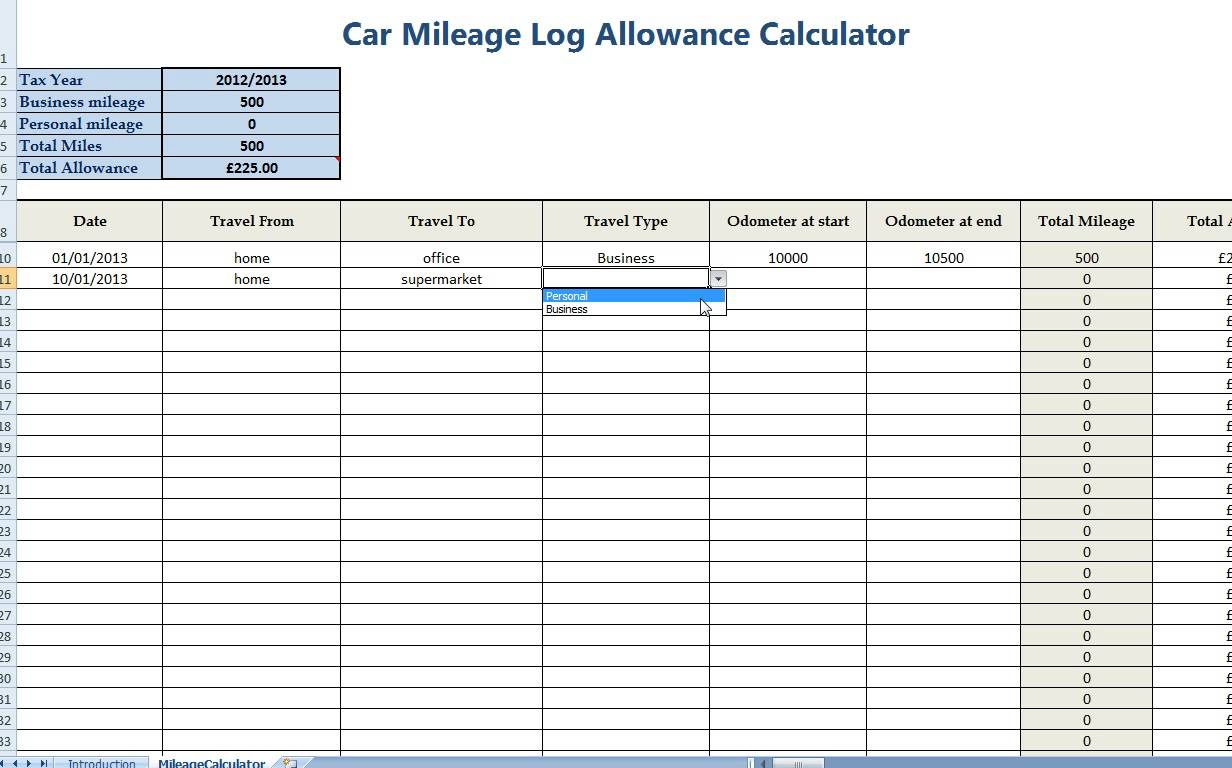Image resolution: width=1232 pixels, height=768 pixels.
Task: Click the Tax Year label cell
Action: 89,80
